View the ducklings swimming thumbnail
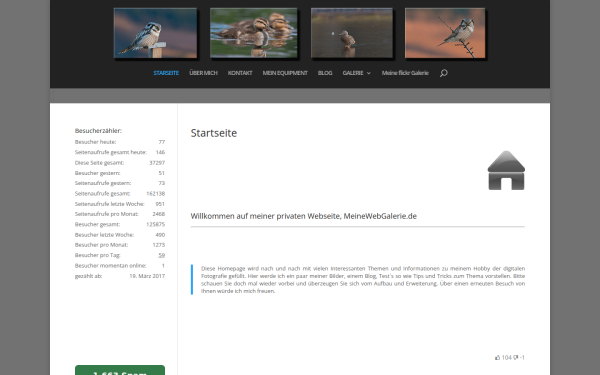 click(253, 33)
